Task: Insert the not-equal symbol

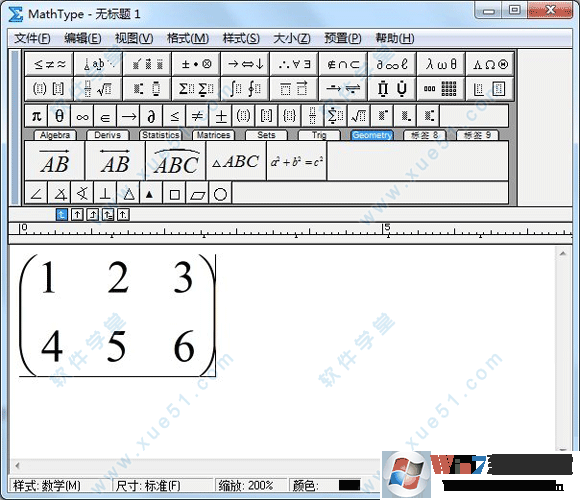Action: [x=198, y=116]
